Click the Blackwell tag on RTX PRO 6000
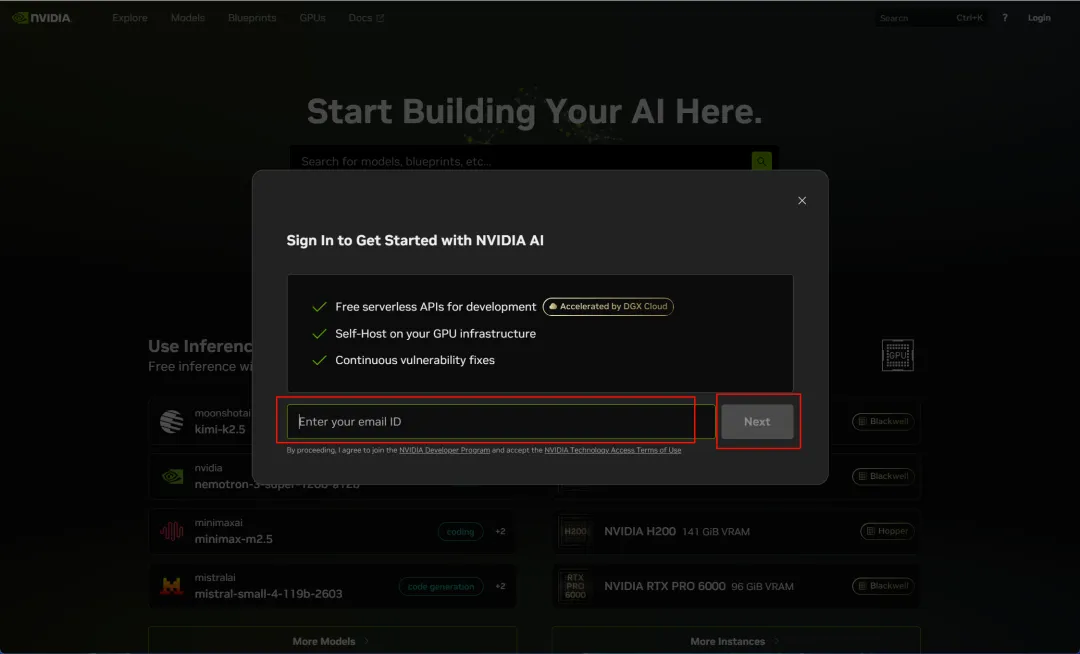 pyautogui.click(x=883, y=586)
